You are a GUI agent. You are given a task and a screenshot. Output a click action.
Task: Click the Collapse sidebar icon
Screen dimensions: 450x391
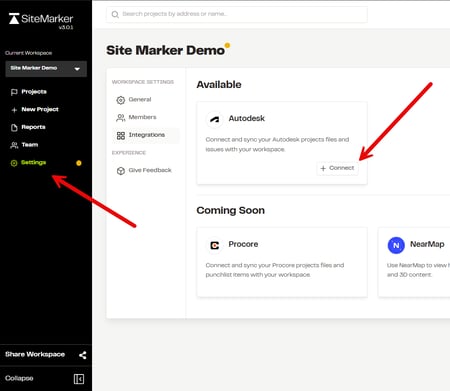click(79, 379)
